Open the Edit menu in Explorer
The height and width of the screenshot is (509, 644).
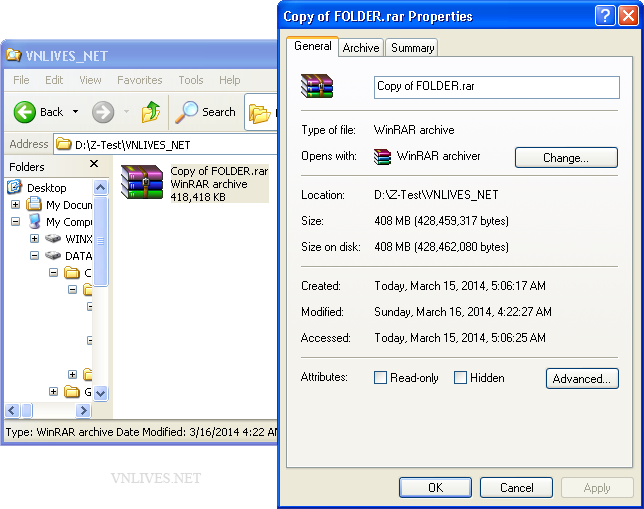coord(54,80)
